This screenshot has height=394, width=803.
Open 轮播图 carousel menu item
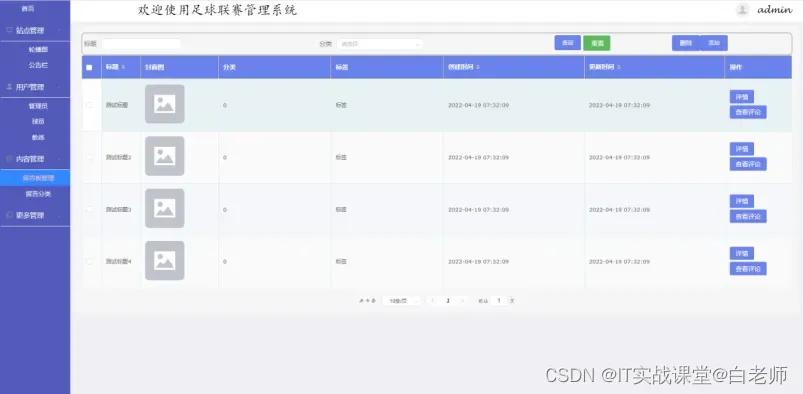38,50
